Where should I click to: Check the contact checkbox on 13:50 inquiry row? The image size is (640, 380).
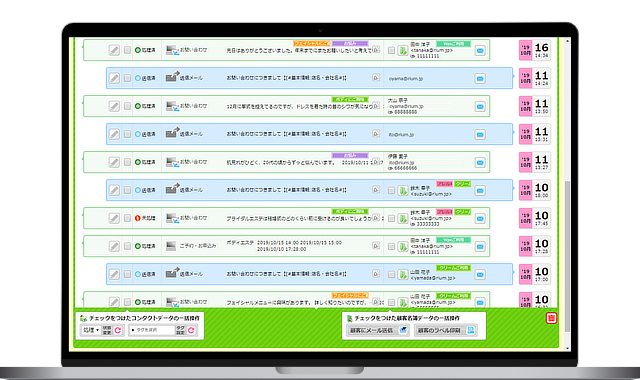[x=127, y=106]
